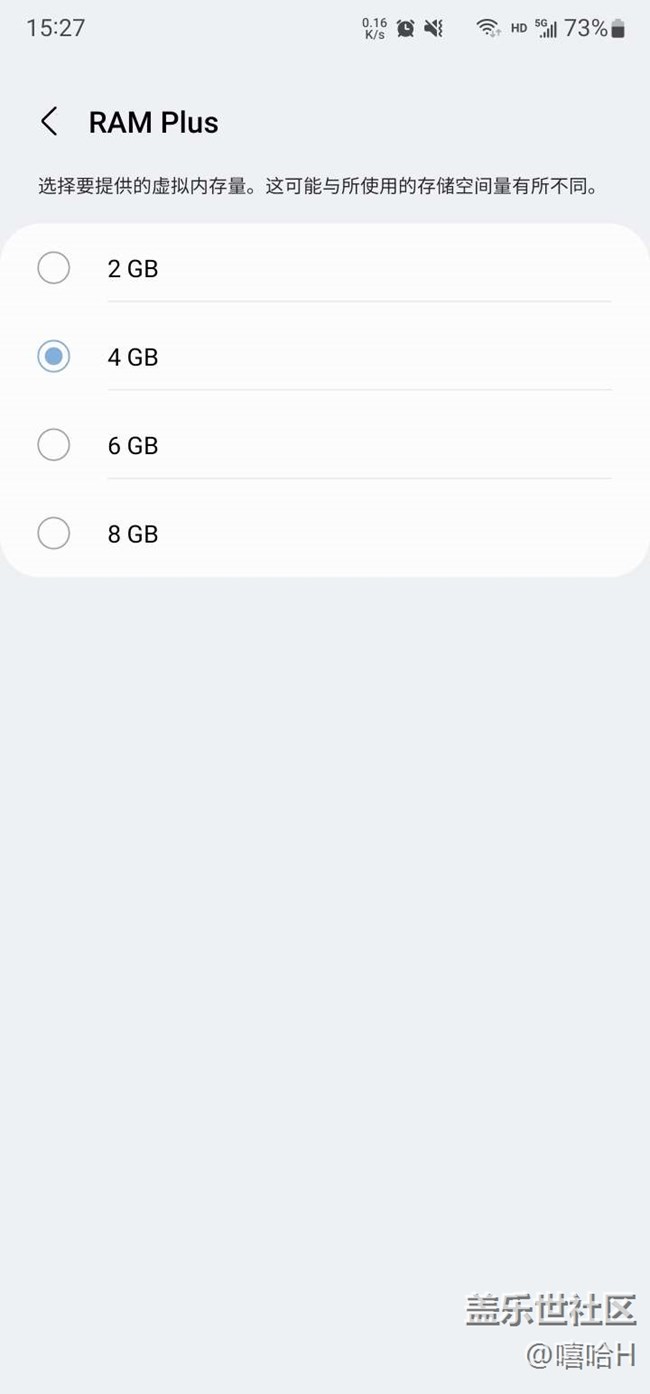The image size is (650, 1394).
Task: Tap the muted sound status icon
Action: pyautogui.click(x=434, y=28)
